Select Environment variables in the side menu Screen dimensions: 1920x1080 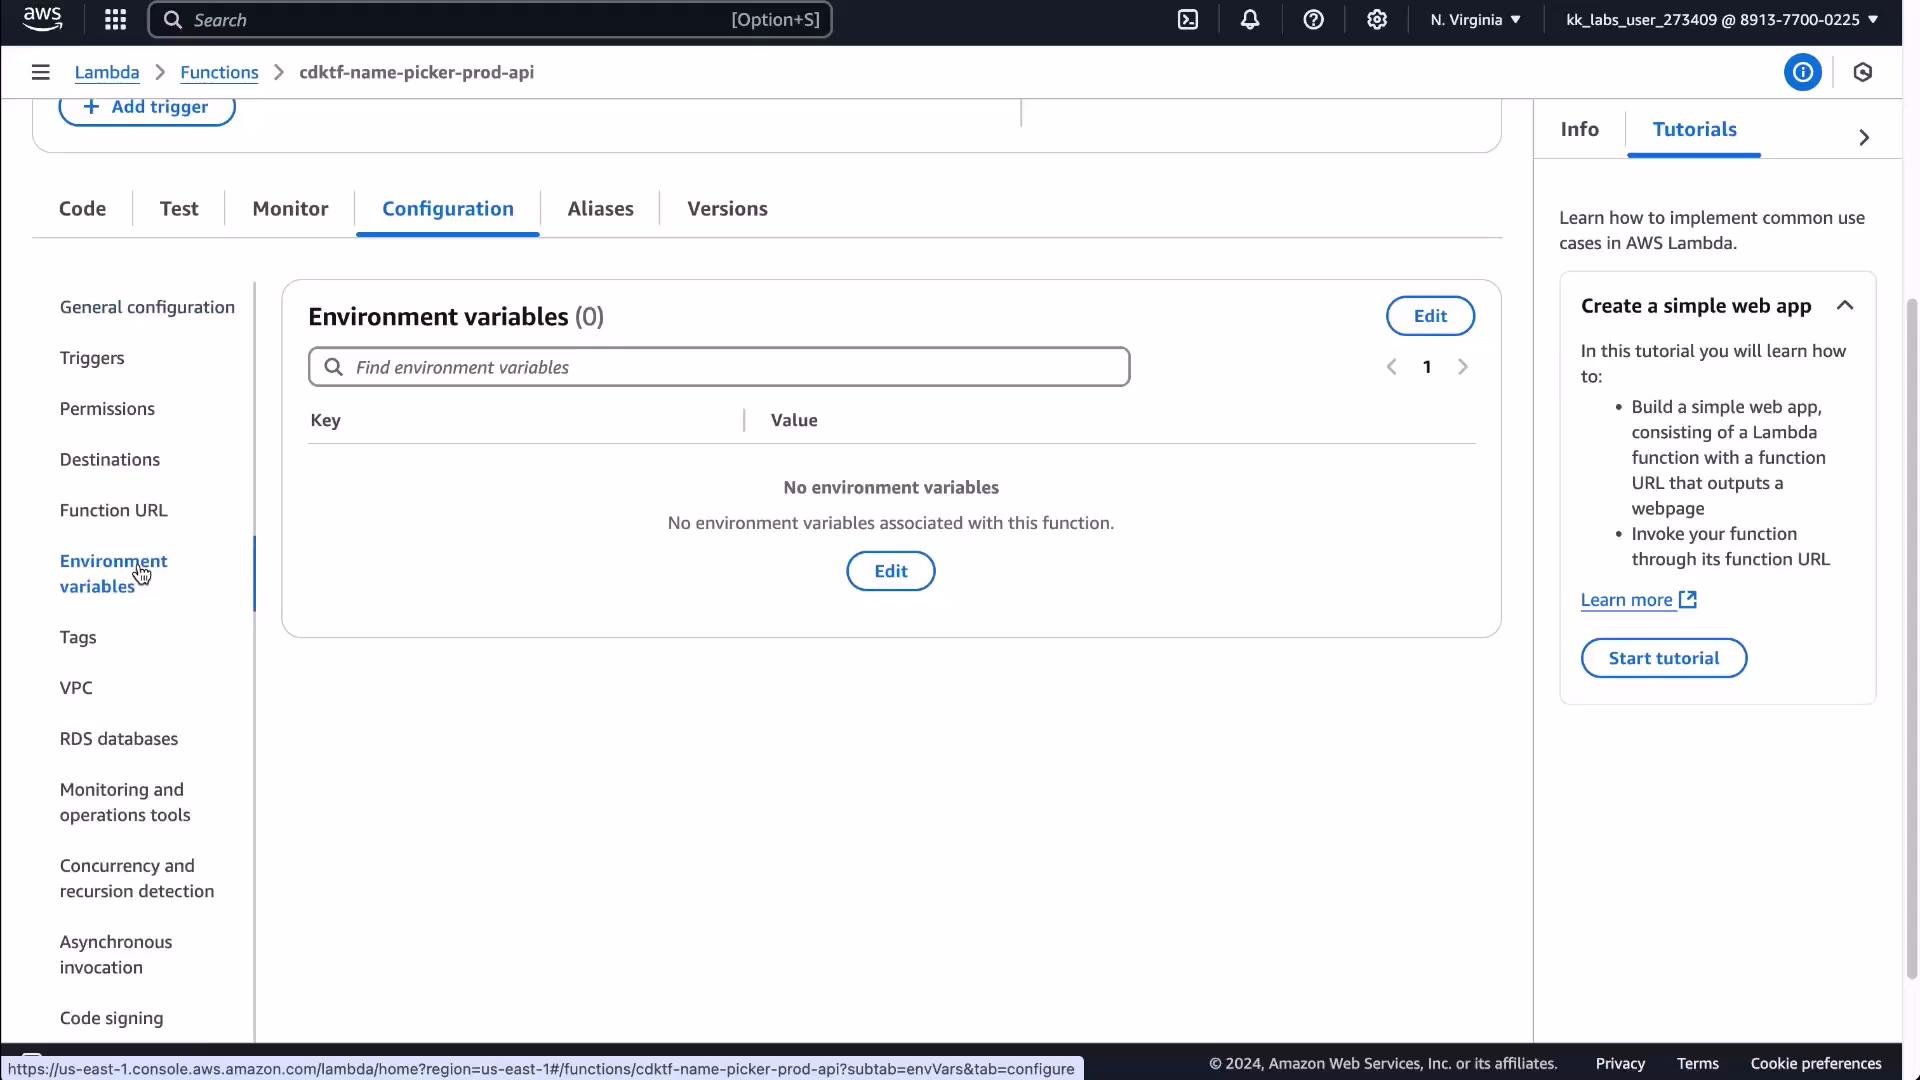114,574
